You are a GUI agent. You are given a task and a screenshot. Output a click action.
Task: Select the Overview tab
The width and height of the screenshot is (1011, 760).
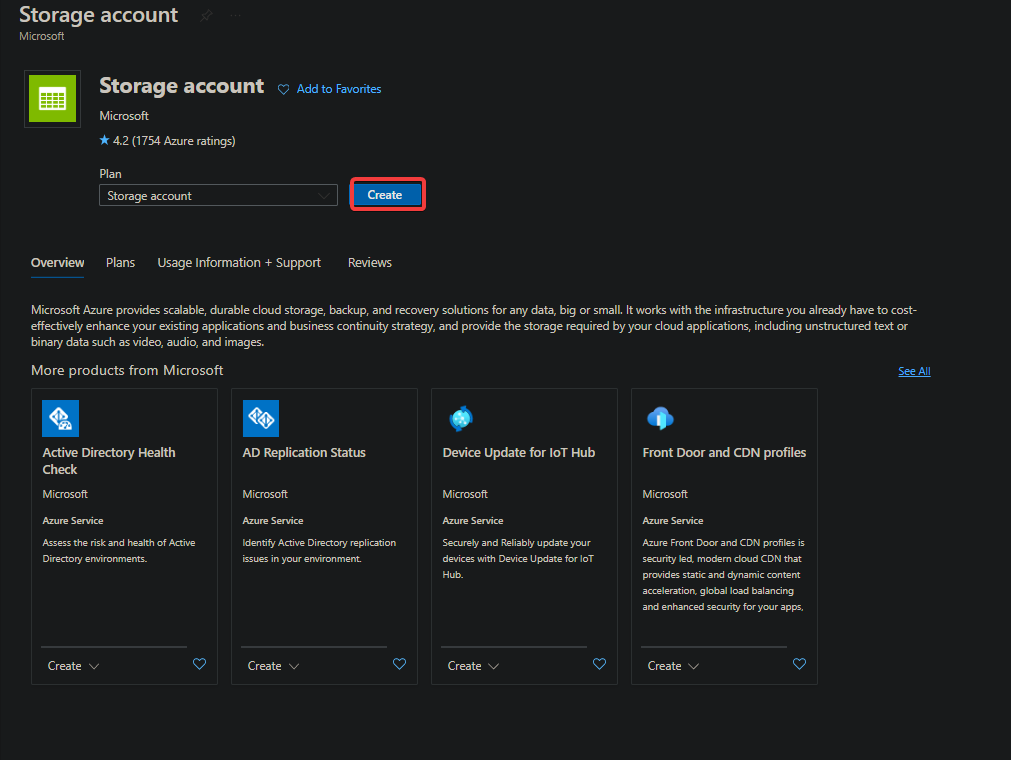coord(57,262)
